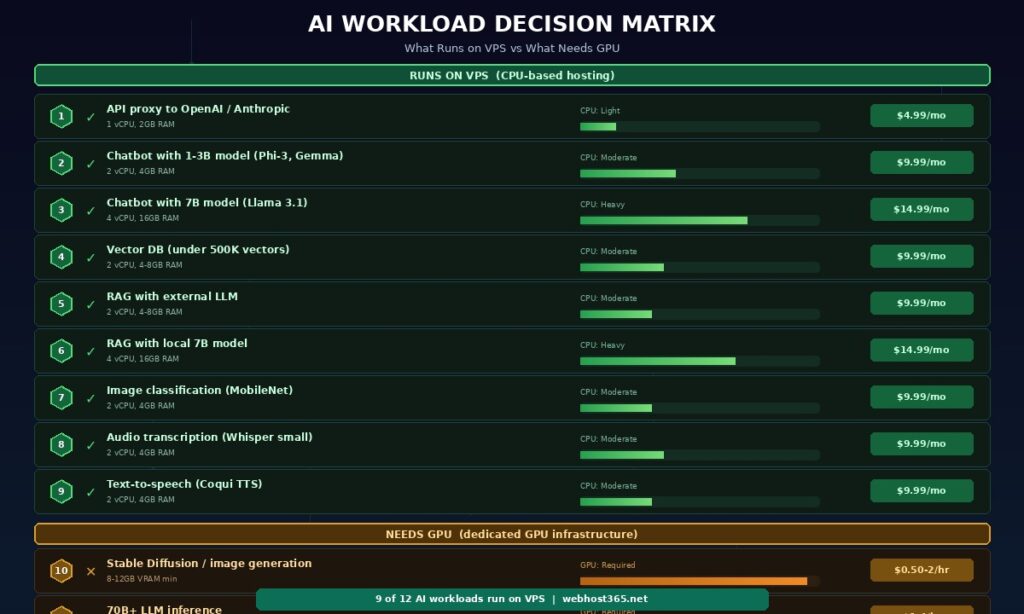Expand the NEEDS GPU section header

(x=512, y=534)
